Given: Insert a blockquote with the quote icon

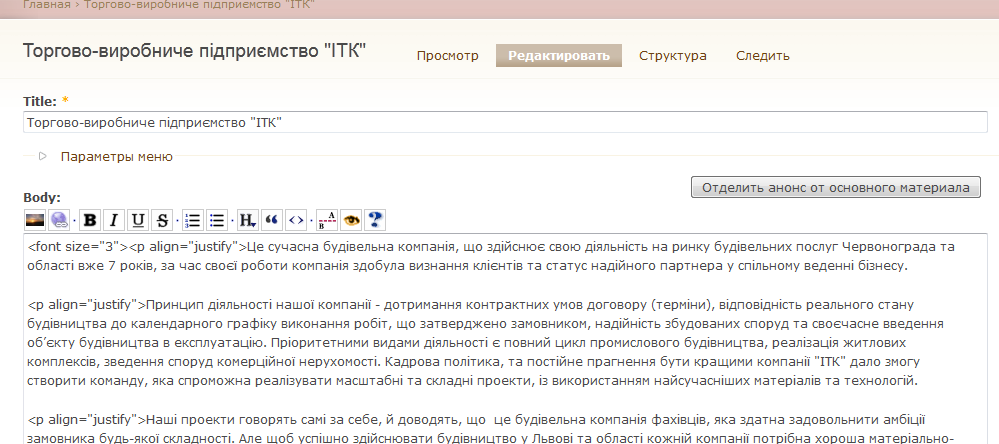Looking at the screenshot, I should click(x=271, y=220).
